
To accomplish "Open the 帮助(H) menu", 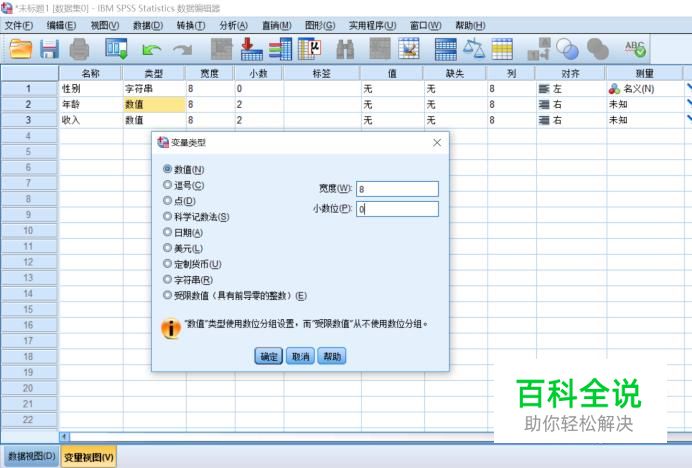I will (470, 26).
